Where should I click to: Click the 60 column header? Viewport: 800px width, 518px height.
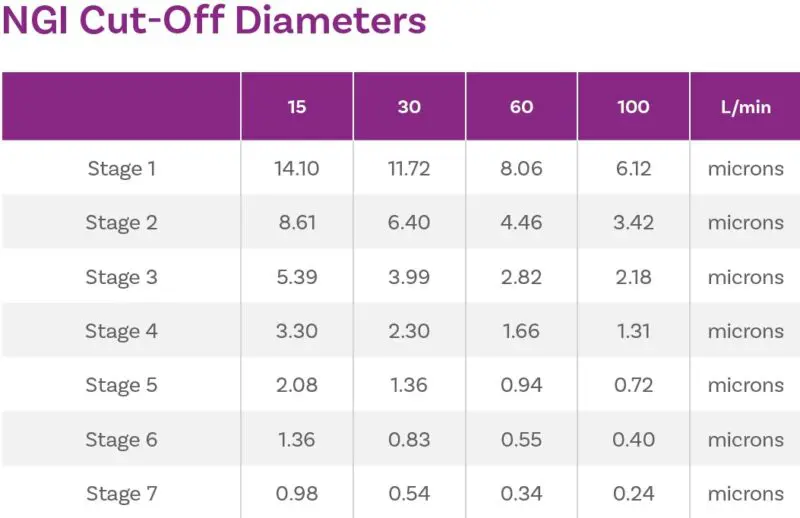click(521, 107)
